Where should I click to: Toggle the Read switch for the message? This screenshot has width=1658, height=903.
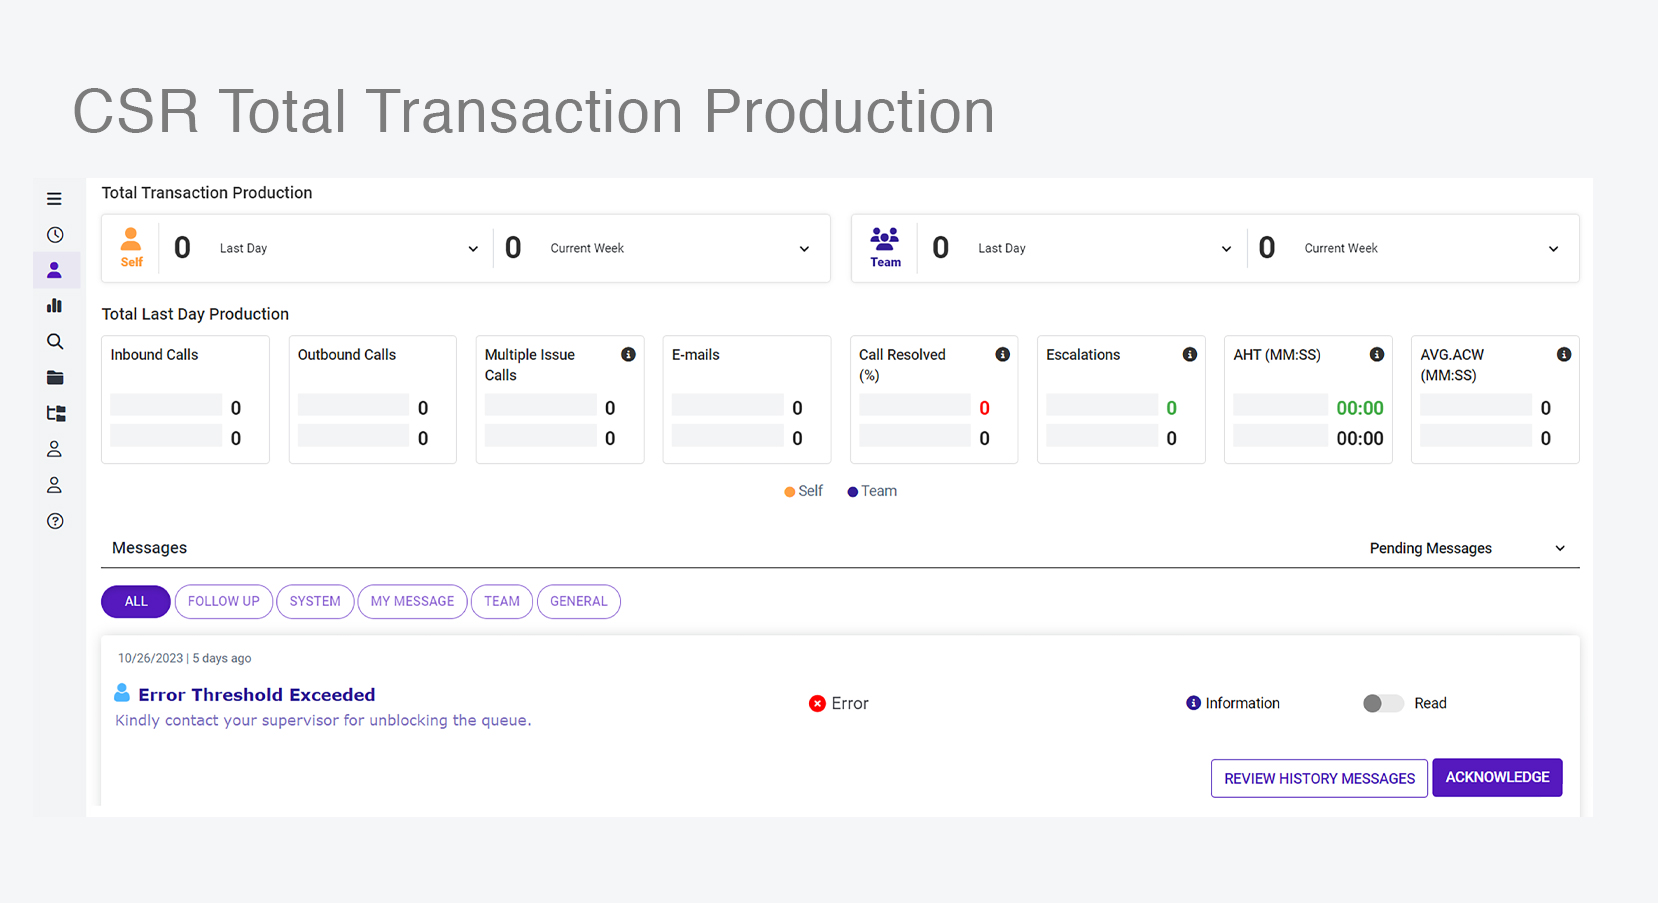1383,704
